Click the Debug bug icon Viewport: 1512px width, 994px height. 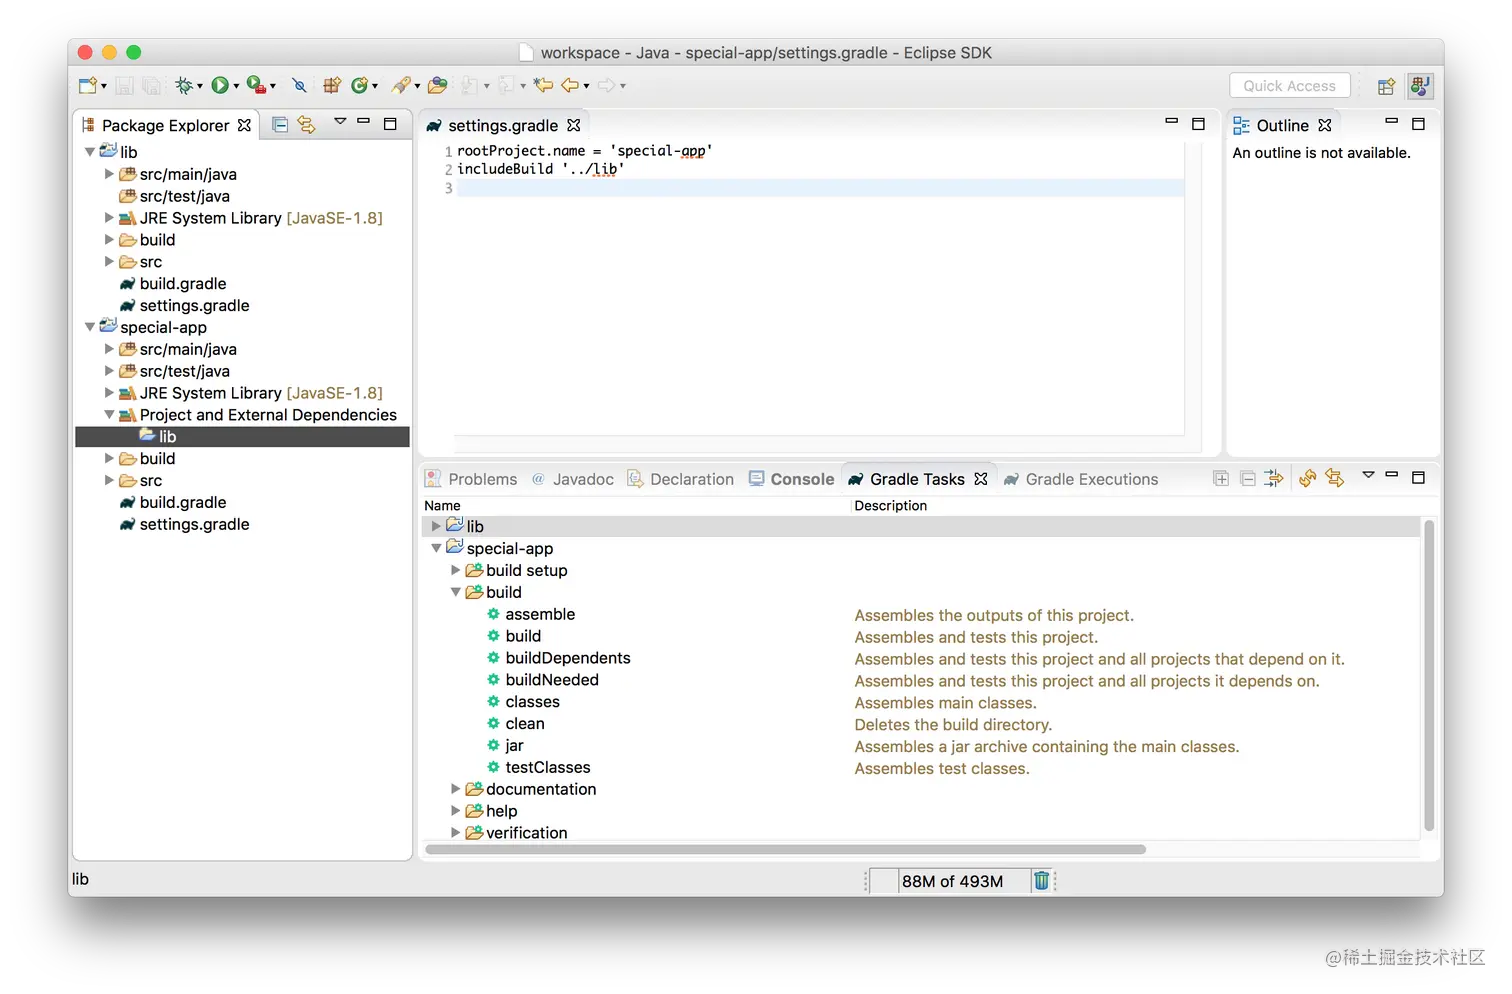[183, 86]
